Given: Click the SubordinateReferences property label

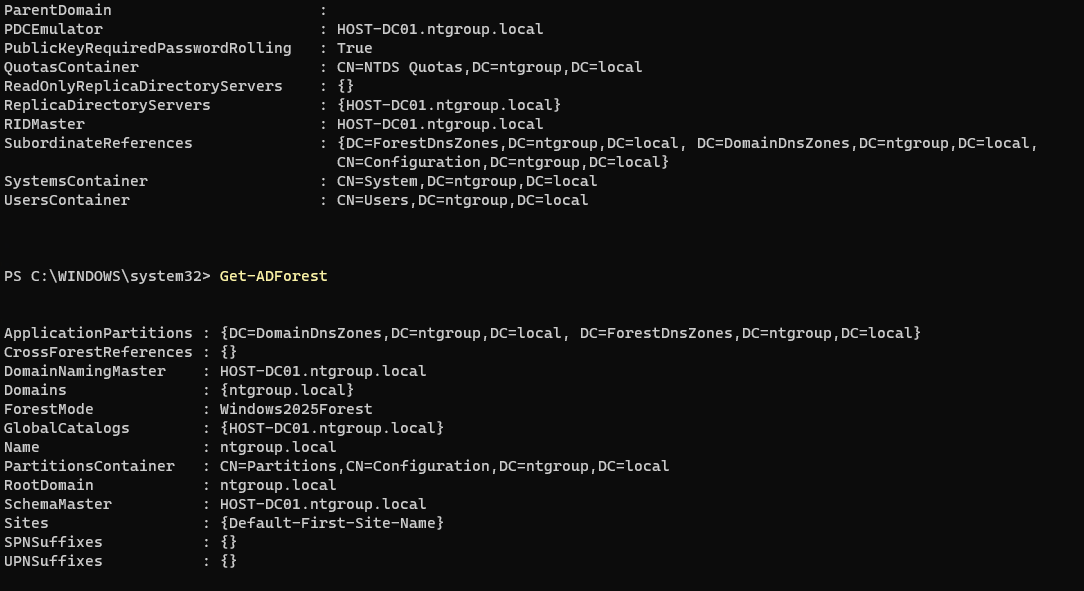Looking at the screenshot, I should point(98,143).
